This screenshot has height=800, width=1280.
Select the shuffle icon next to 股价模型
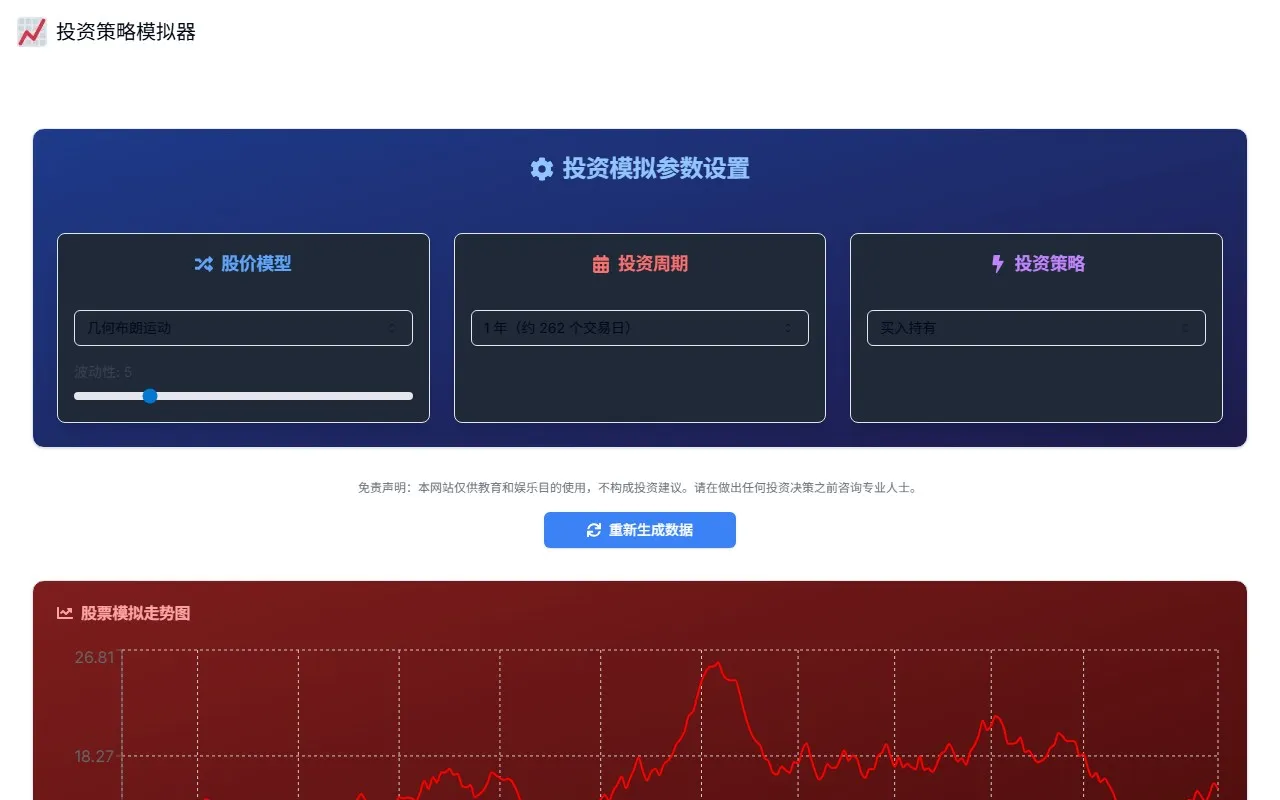[203, 264]
